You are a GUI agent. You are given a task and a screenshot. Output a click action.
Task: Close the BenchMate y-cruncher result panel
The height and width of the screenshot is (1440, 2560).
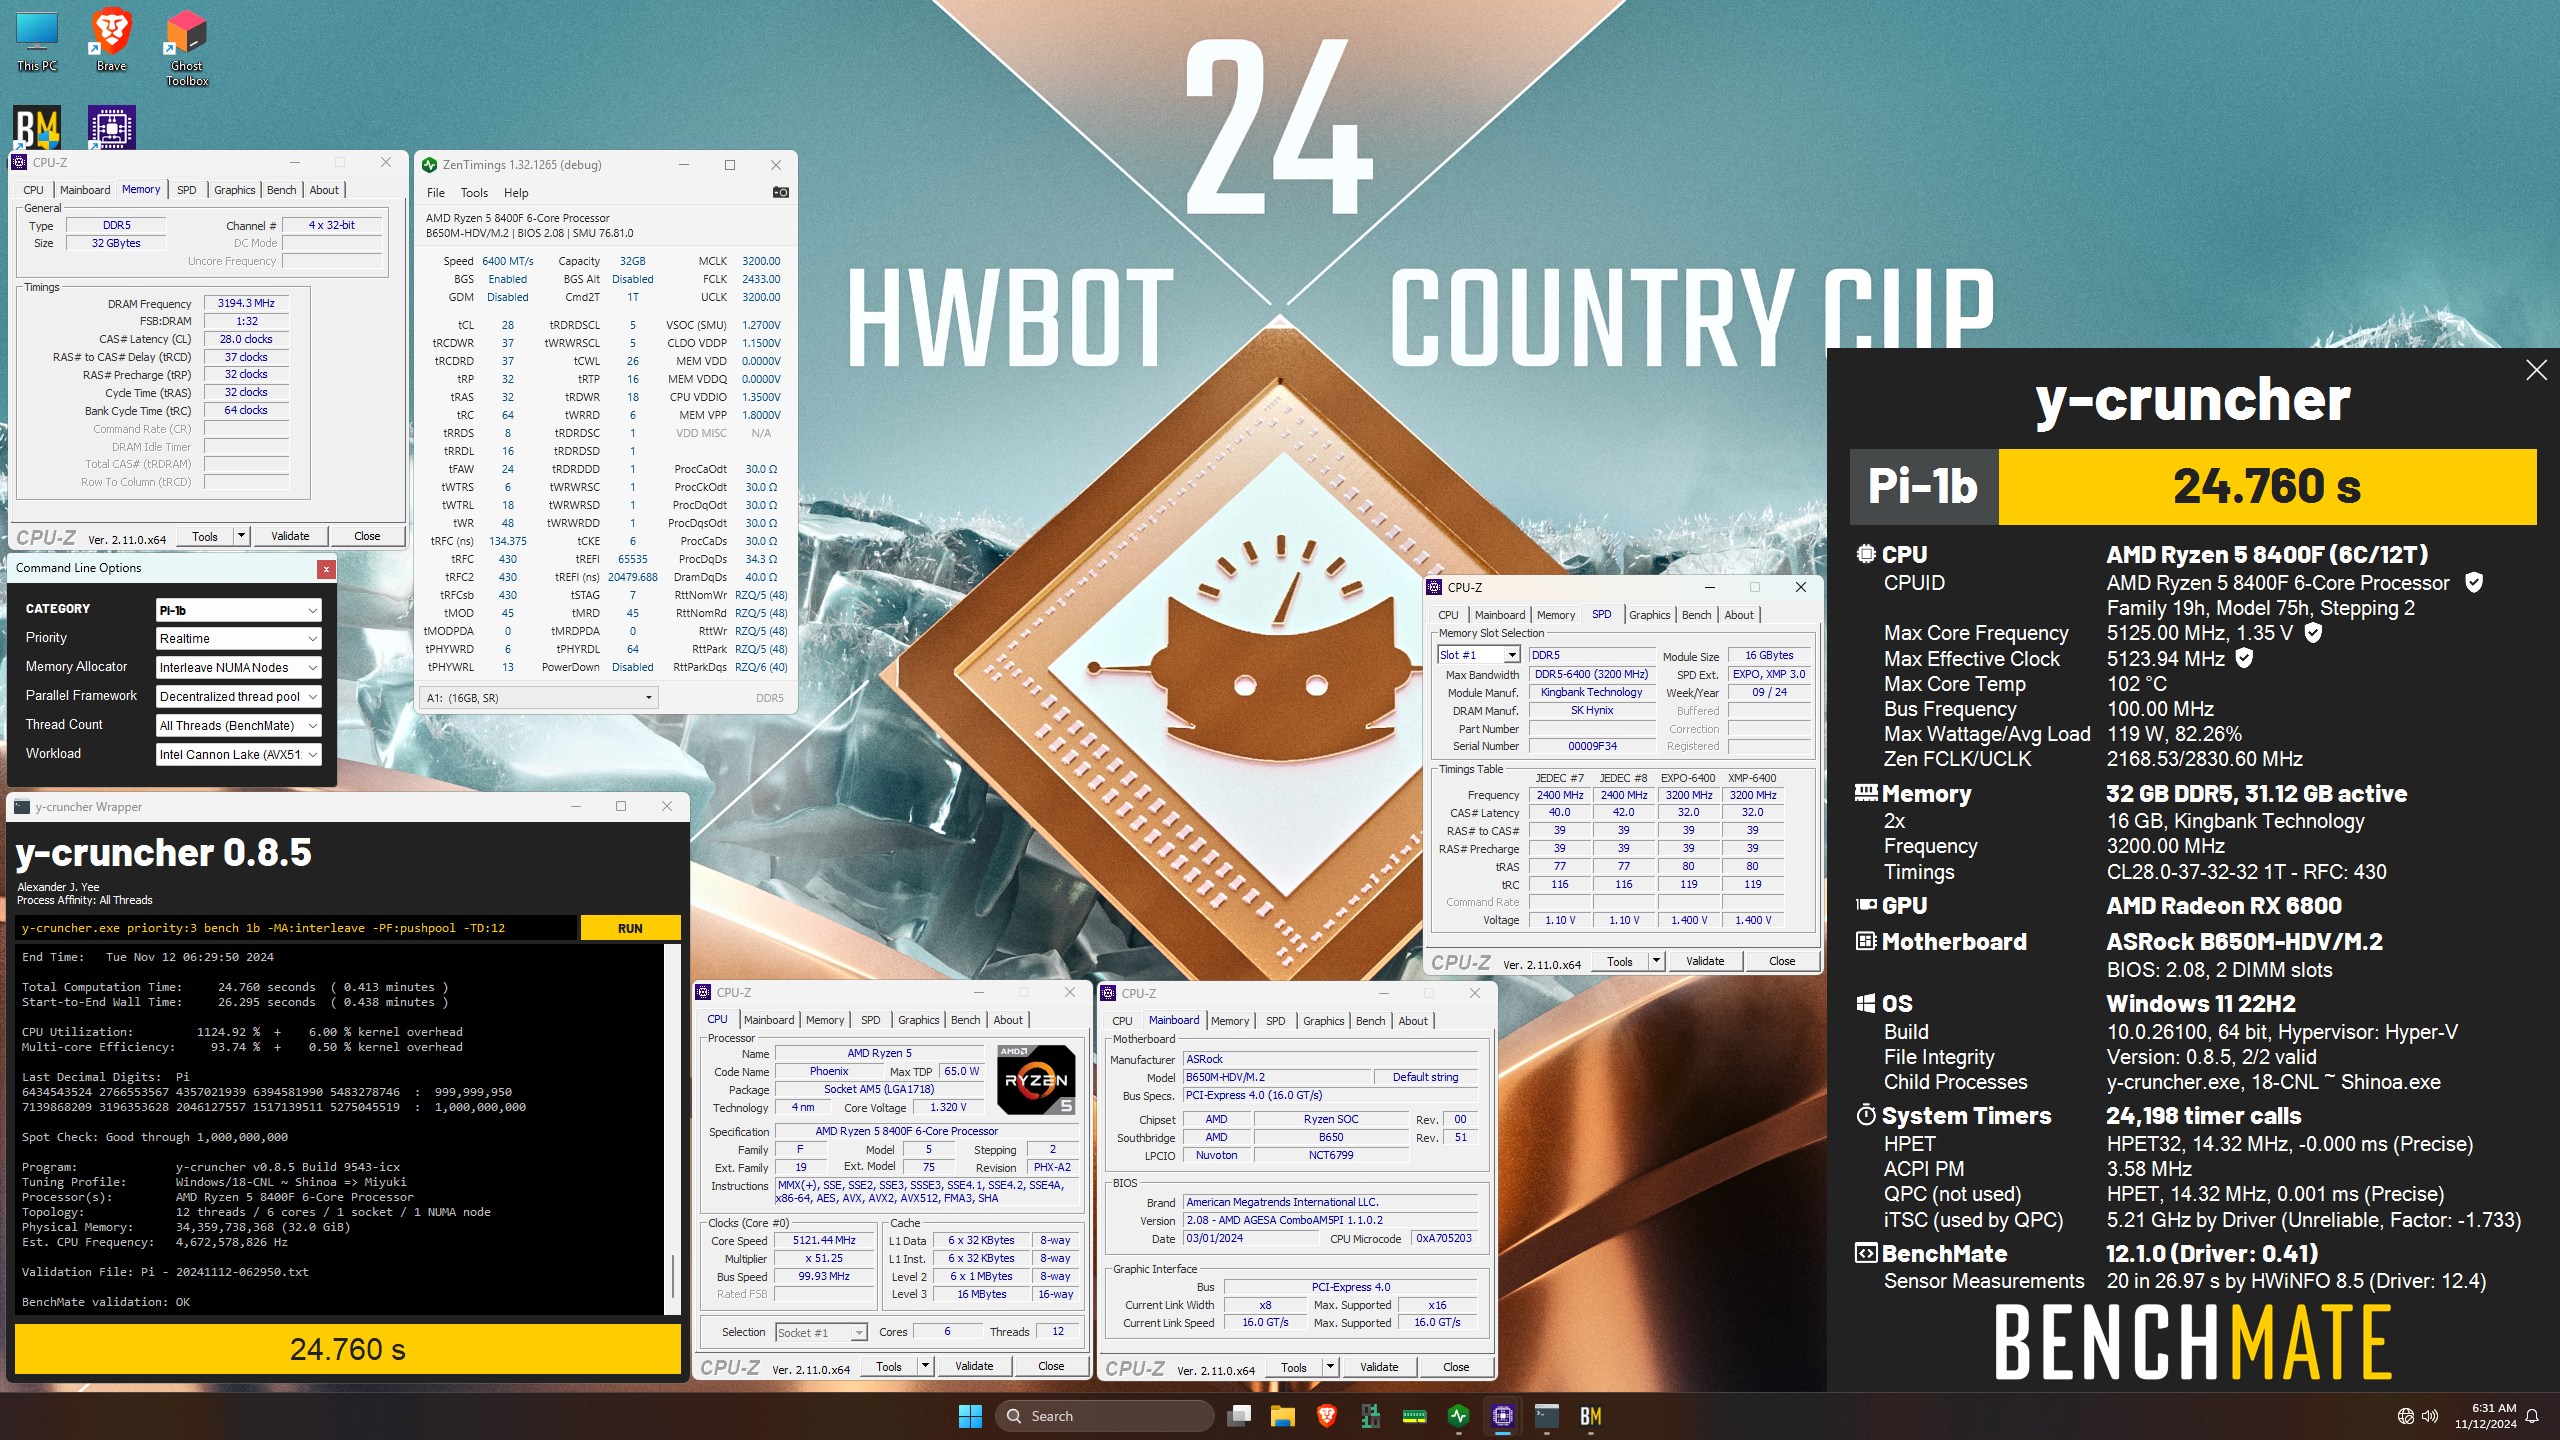(2536, 371)
